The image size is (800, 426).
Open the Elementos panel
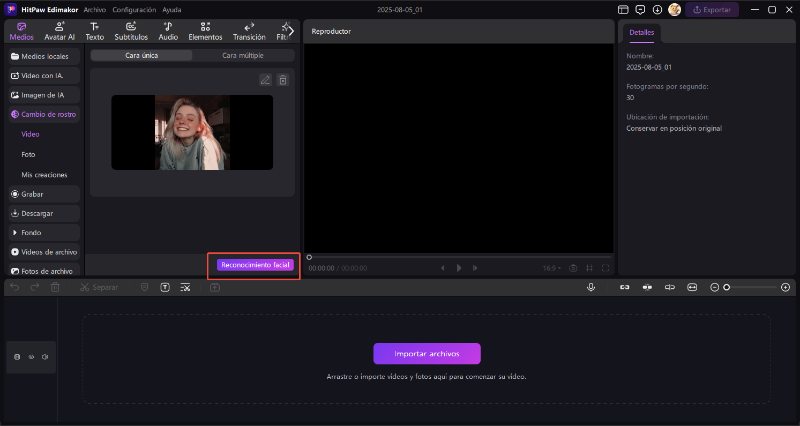click(205, 31)
